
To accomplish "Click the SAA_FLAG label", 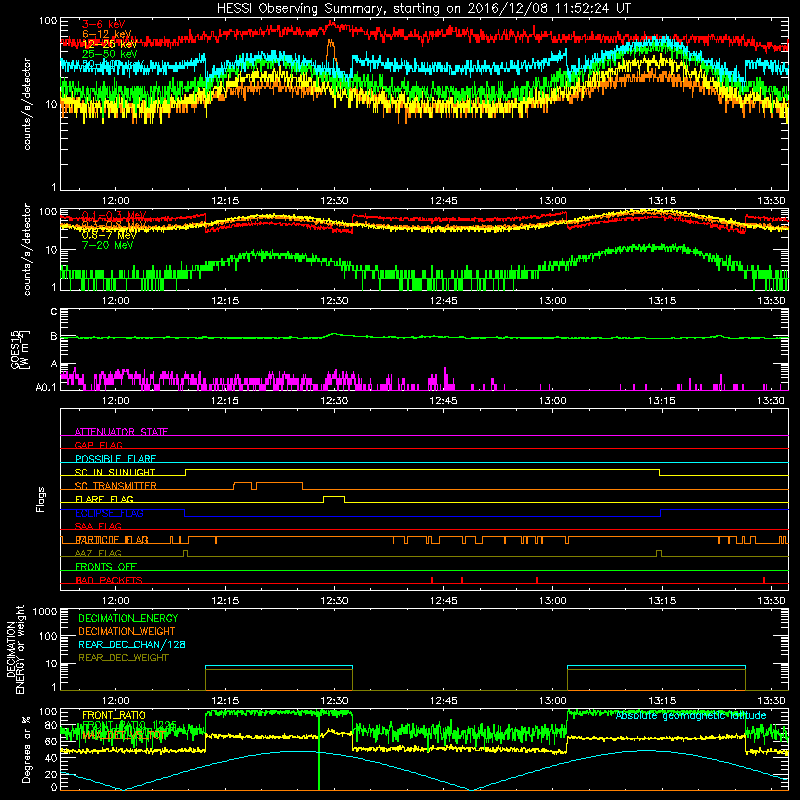I will tap(98, 527).
